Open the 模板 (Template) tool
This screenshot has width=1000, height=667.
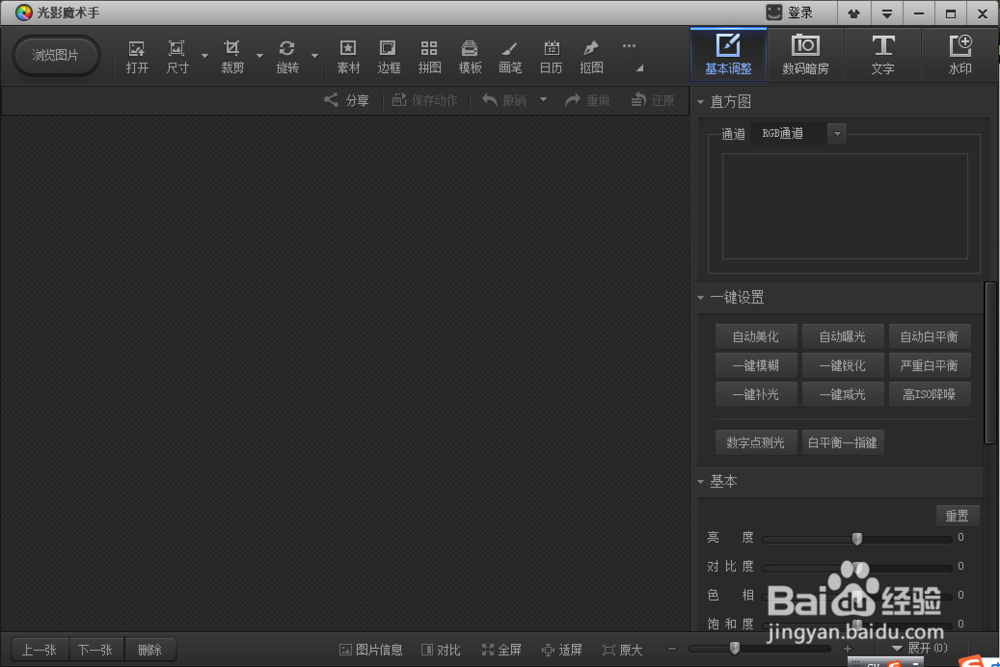pos(469,55)
